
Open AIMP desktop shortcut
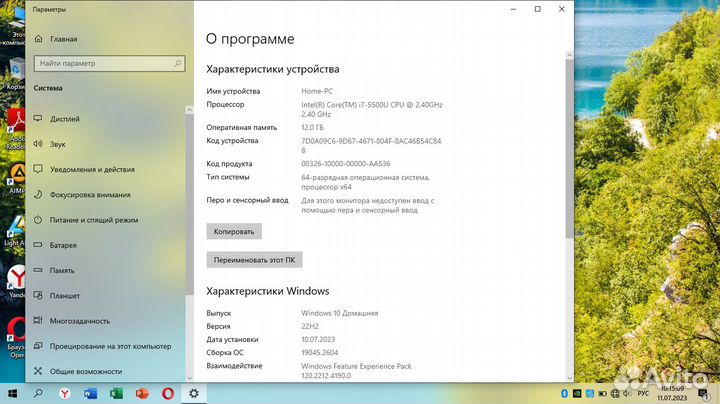(x=17, y=178)
